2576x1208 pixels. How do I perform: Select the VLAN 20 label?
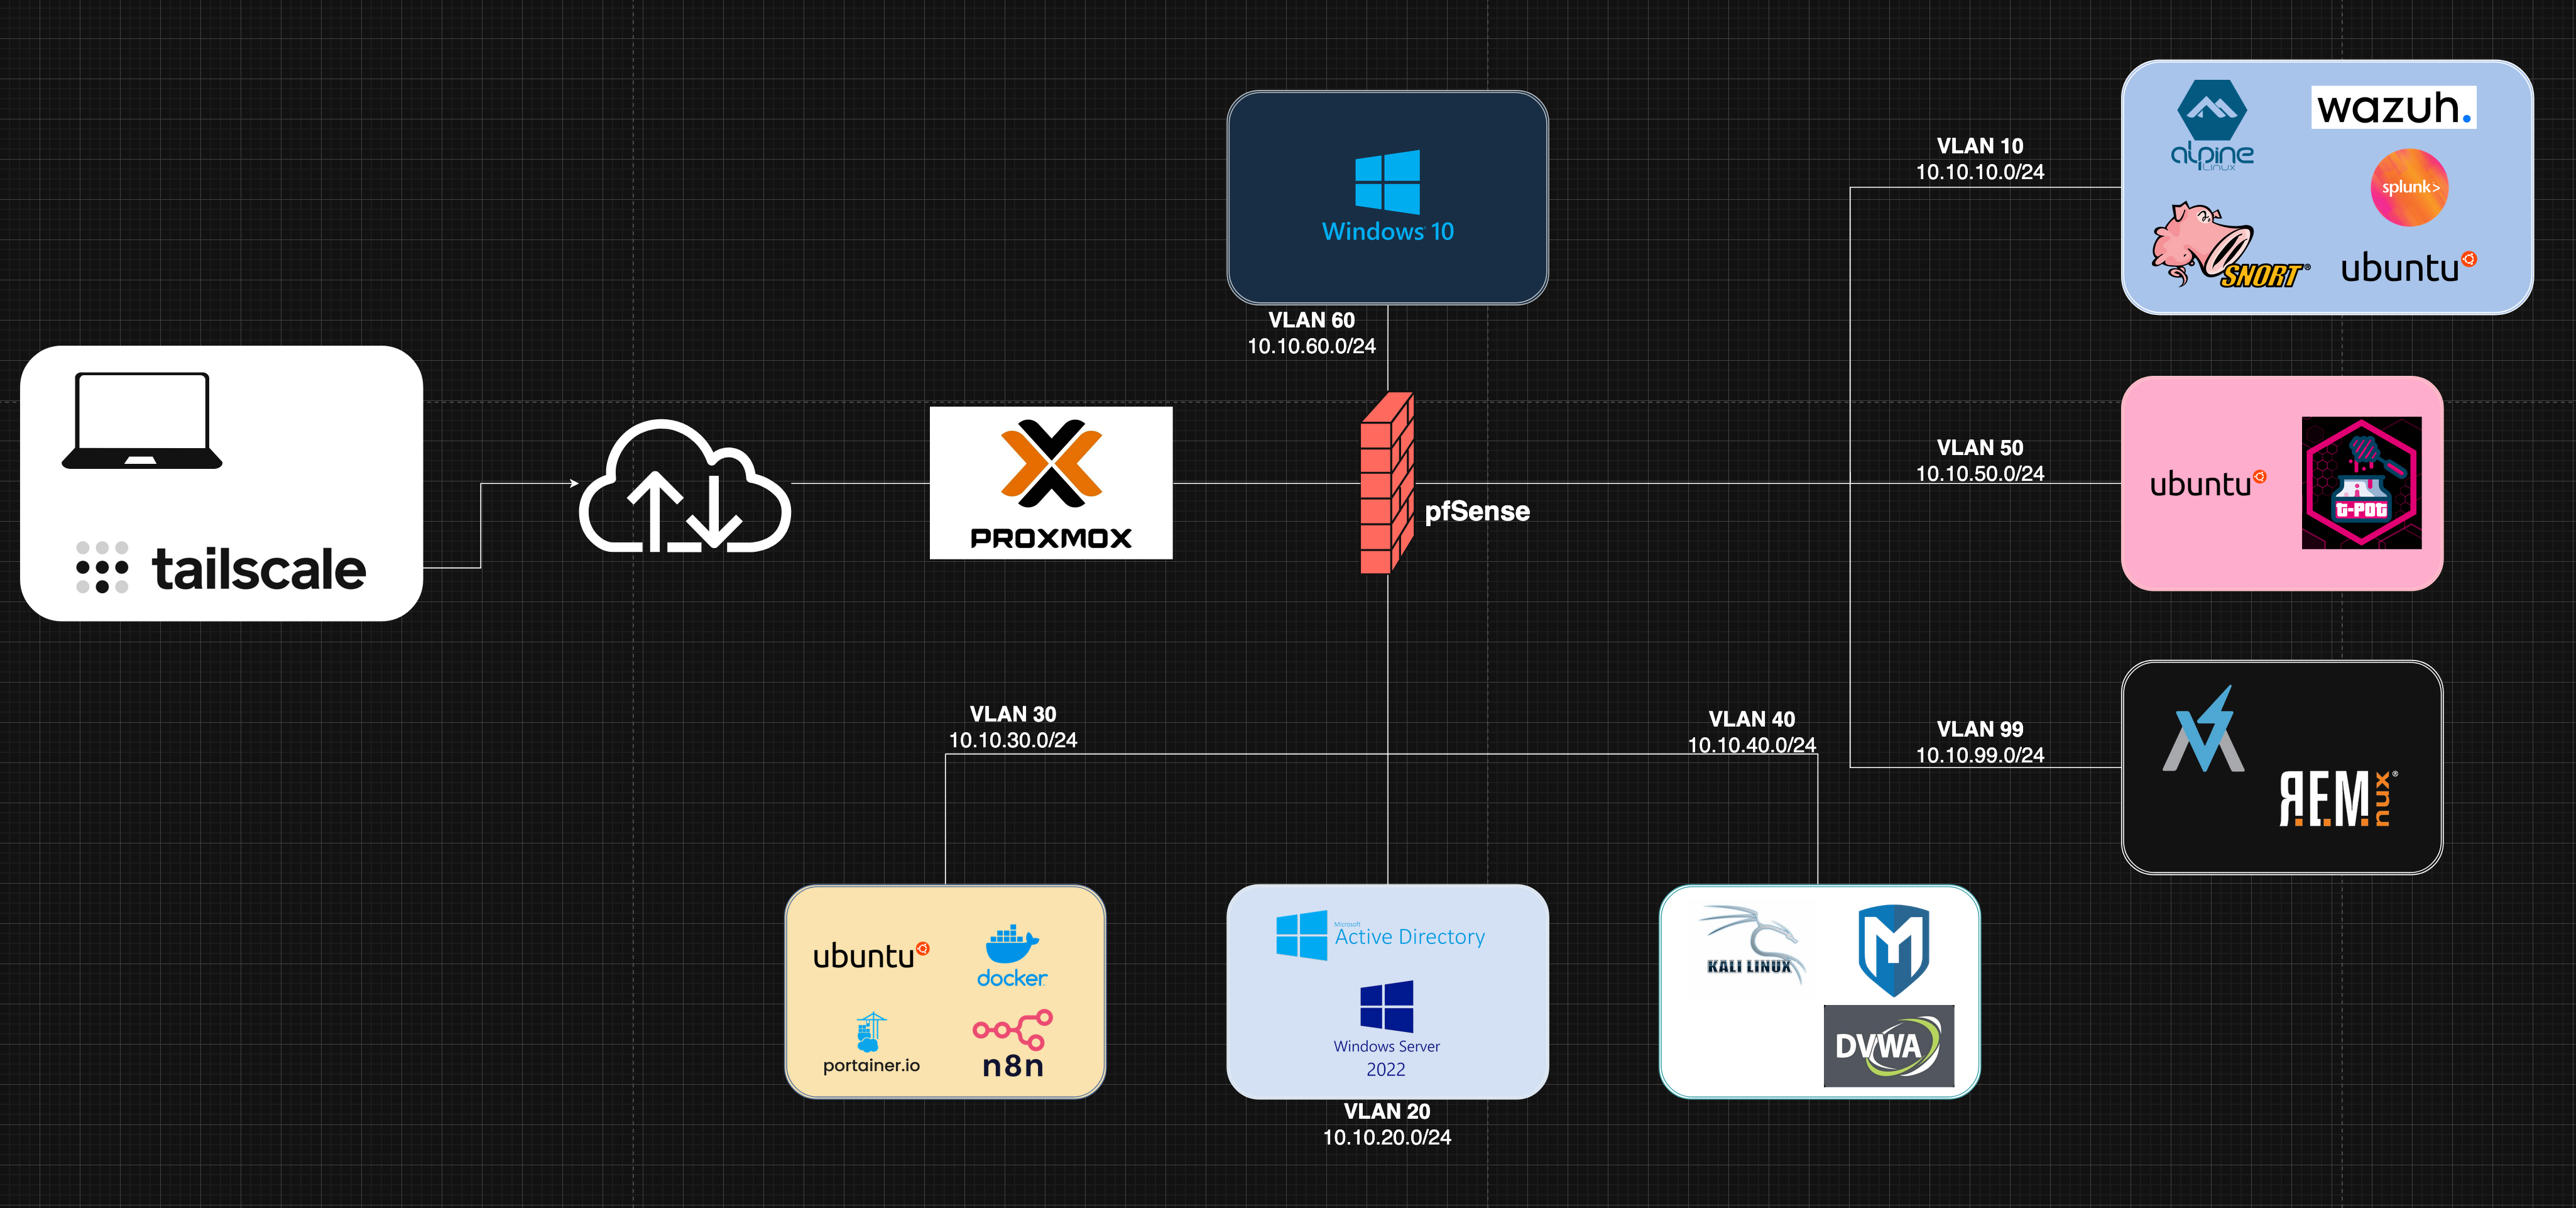(1387, 1111)
